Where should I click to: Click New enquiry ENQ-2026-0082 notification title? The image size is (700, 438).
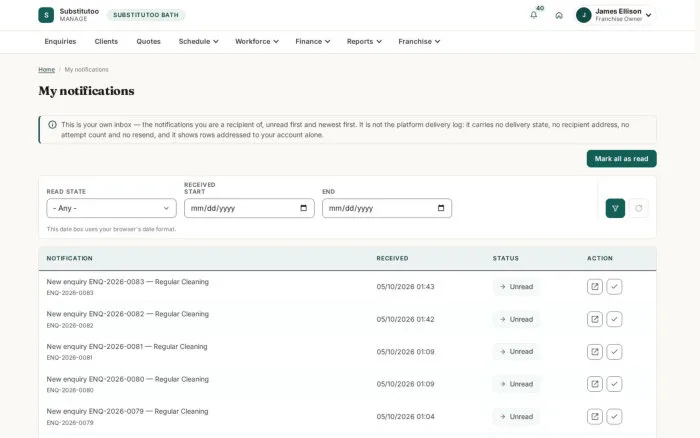[x=128, y=314]
